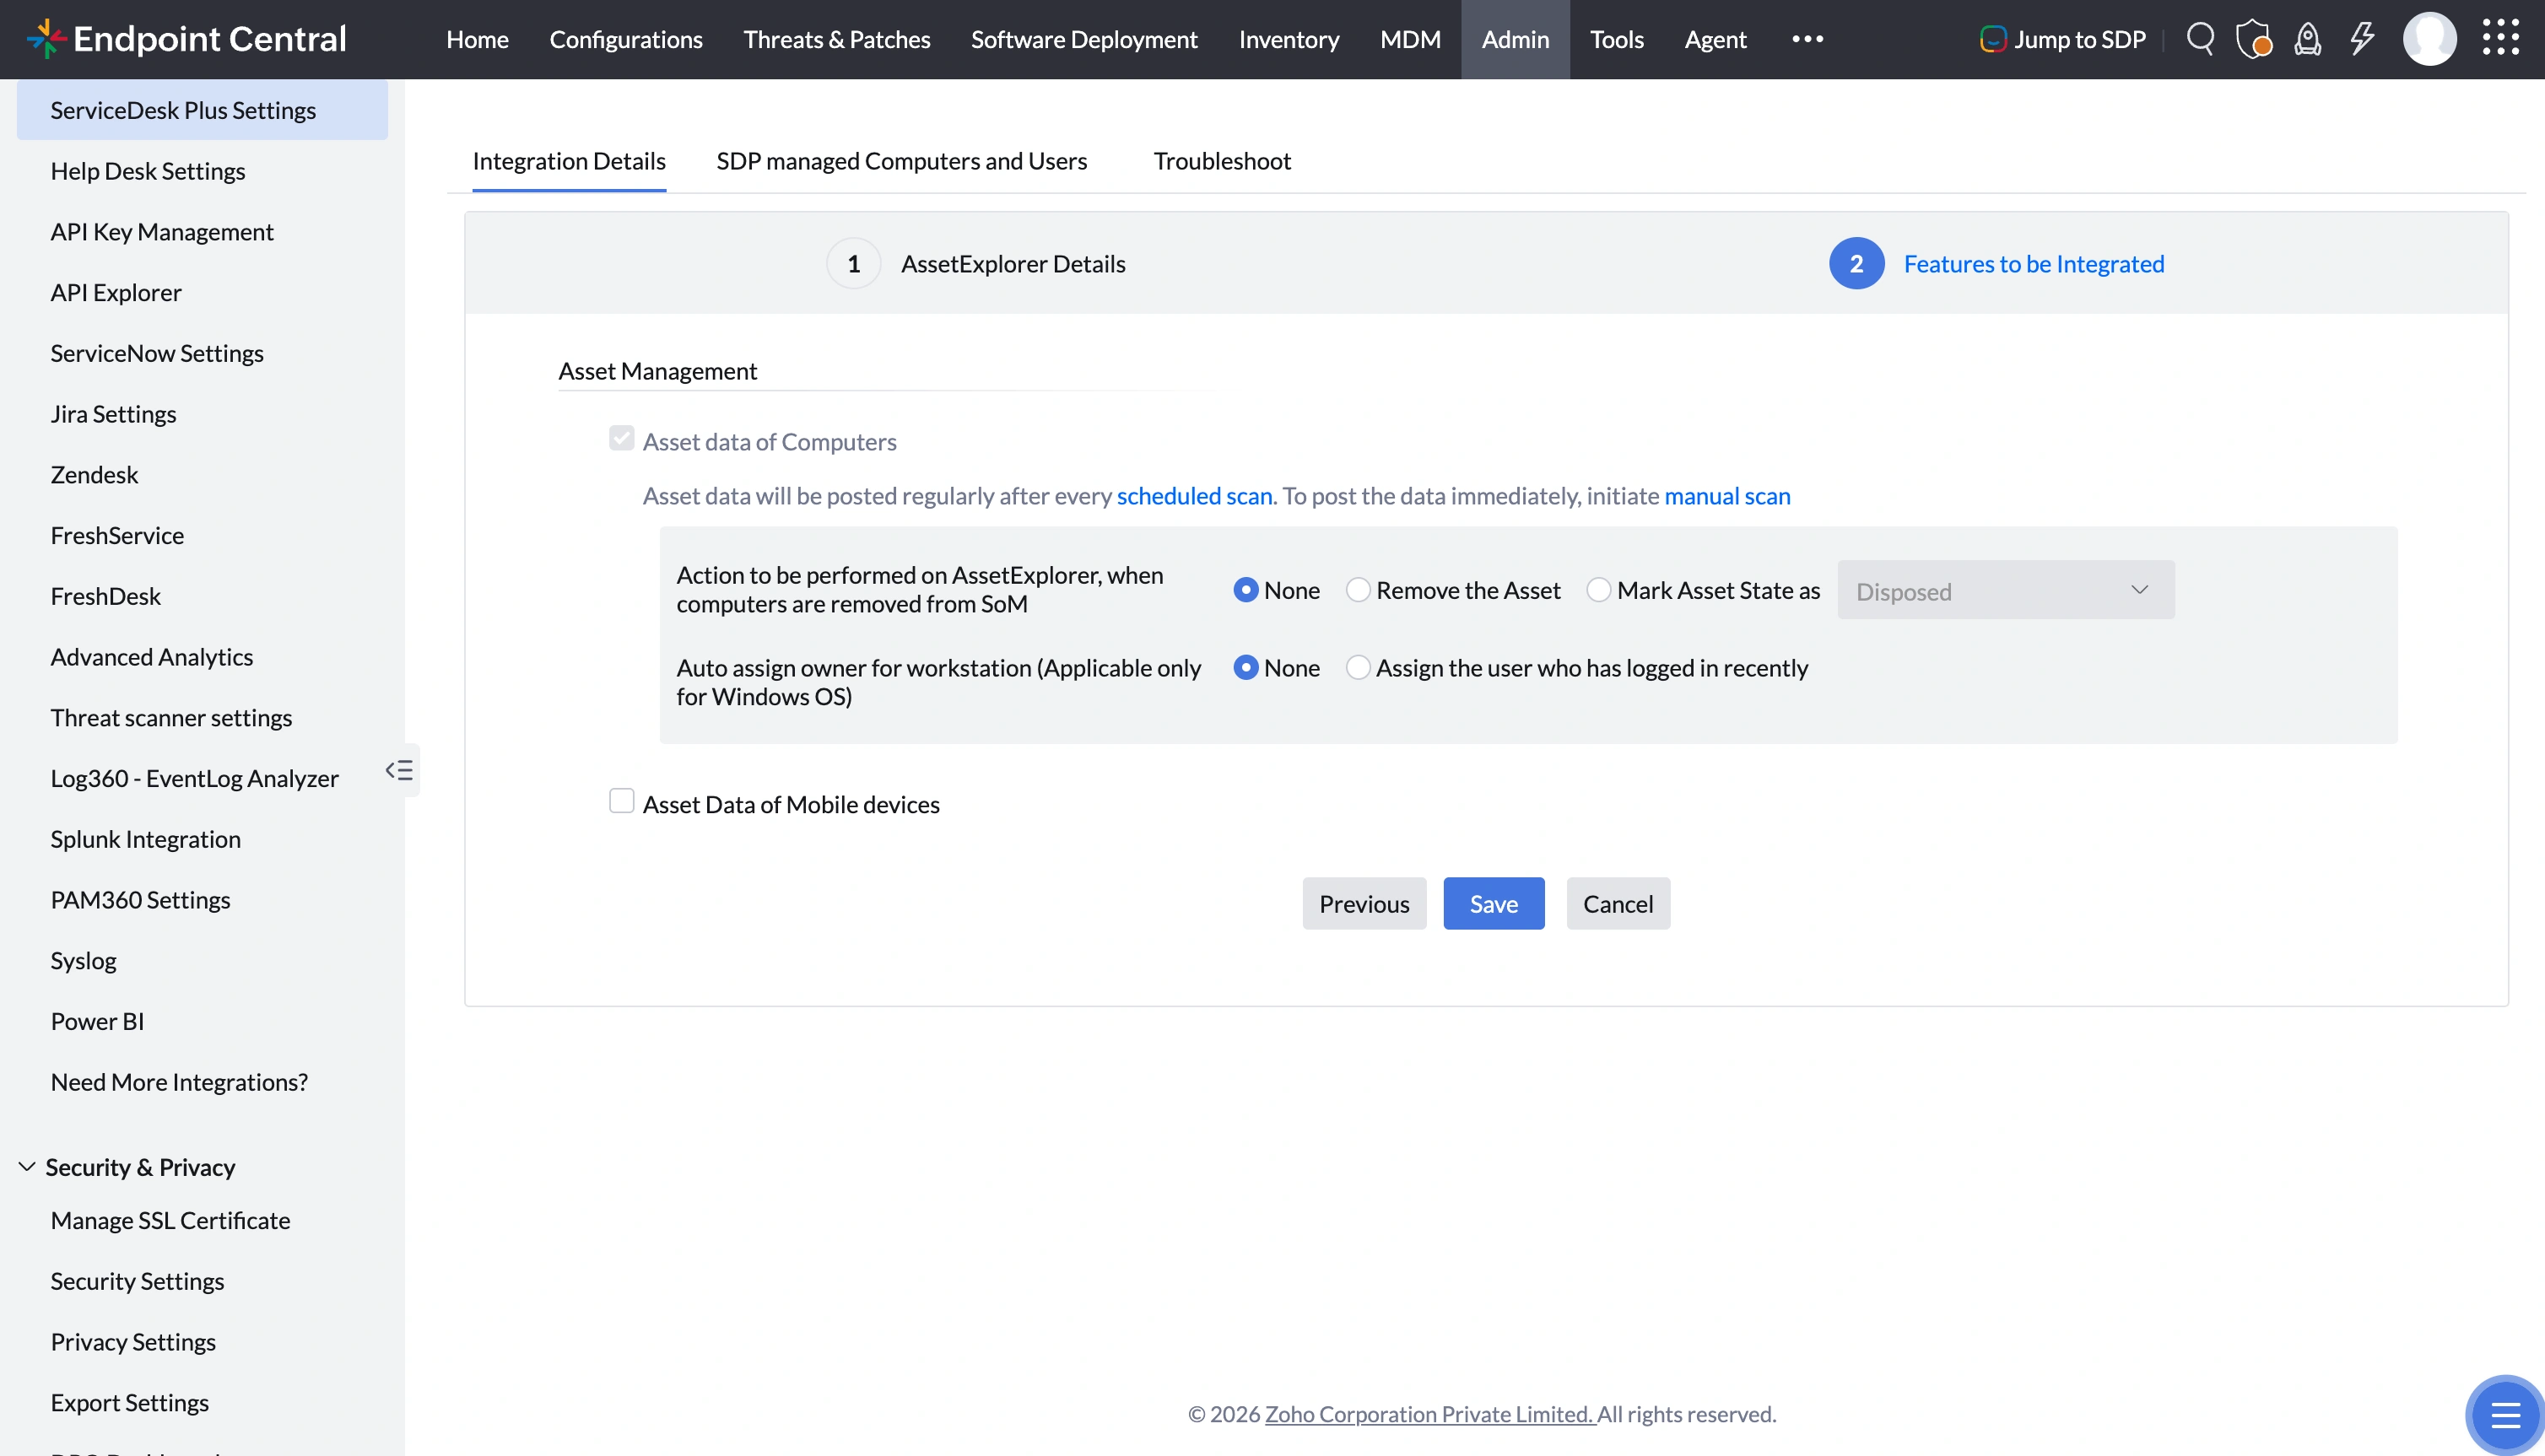Click the Cancel button
This screenshot has width=2545, height=1456.
click(x=1618, y=903)
